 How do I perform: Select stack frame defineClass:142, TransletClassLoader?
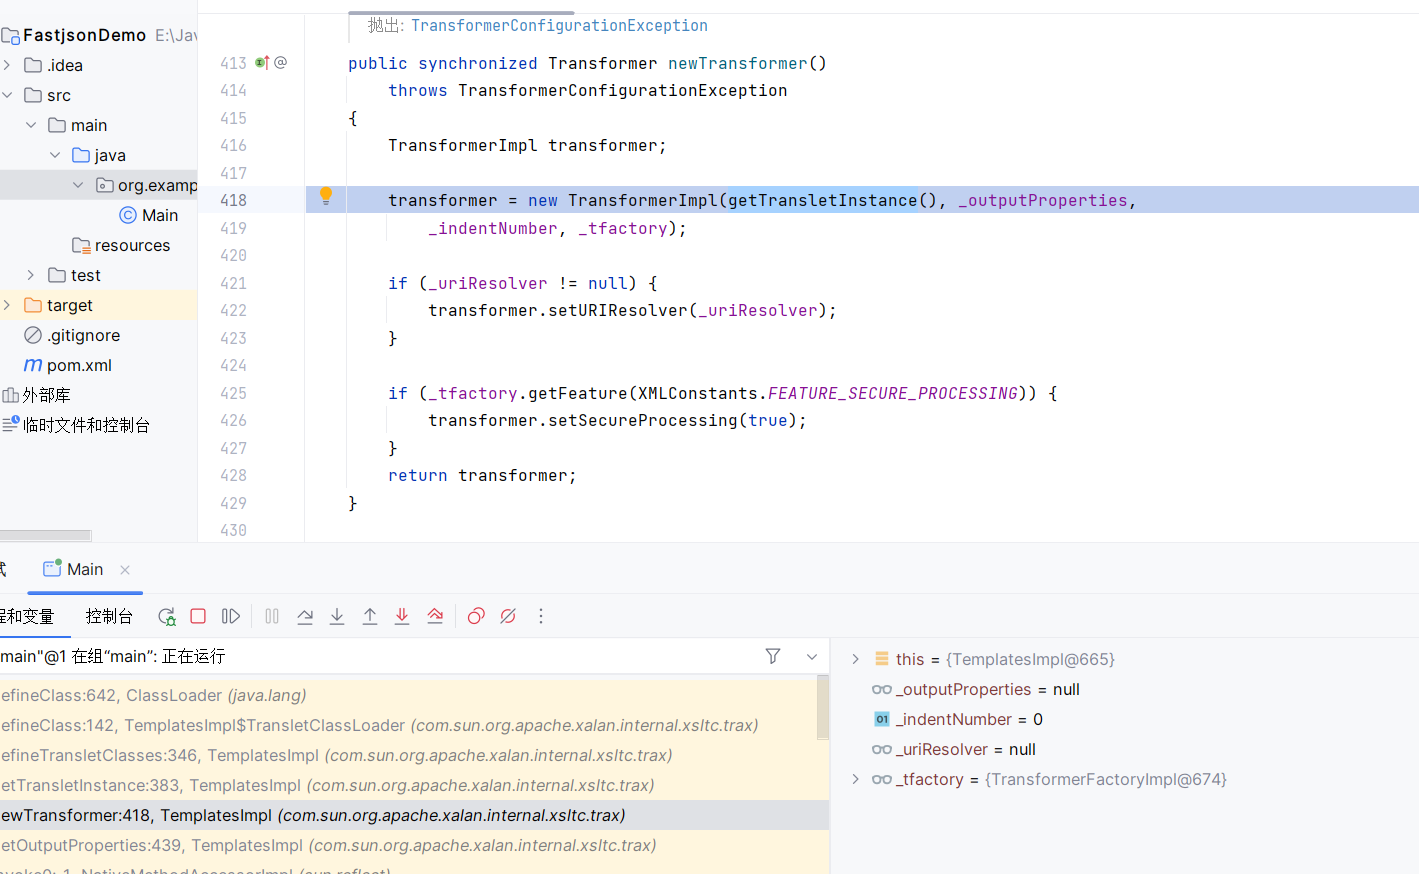pos(408,725)
